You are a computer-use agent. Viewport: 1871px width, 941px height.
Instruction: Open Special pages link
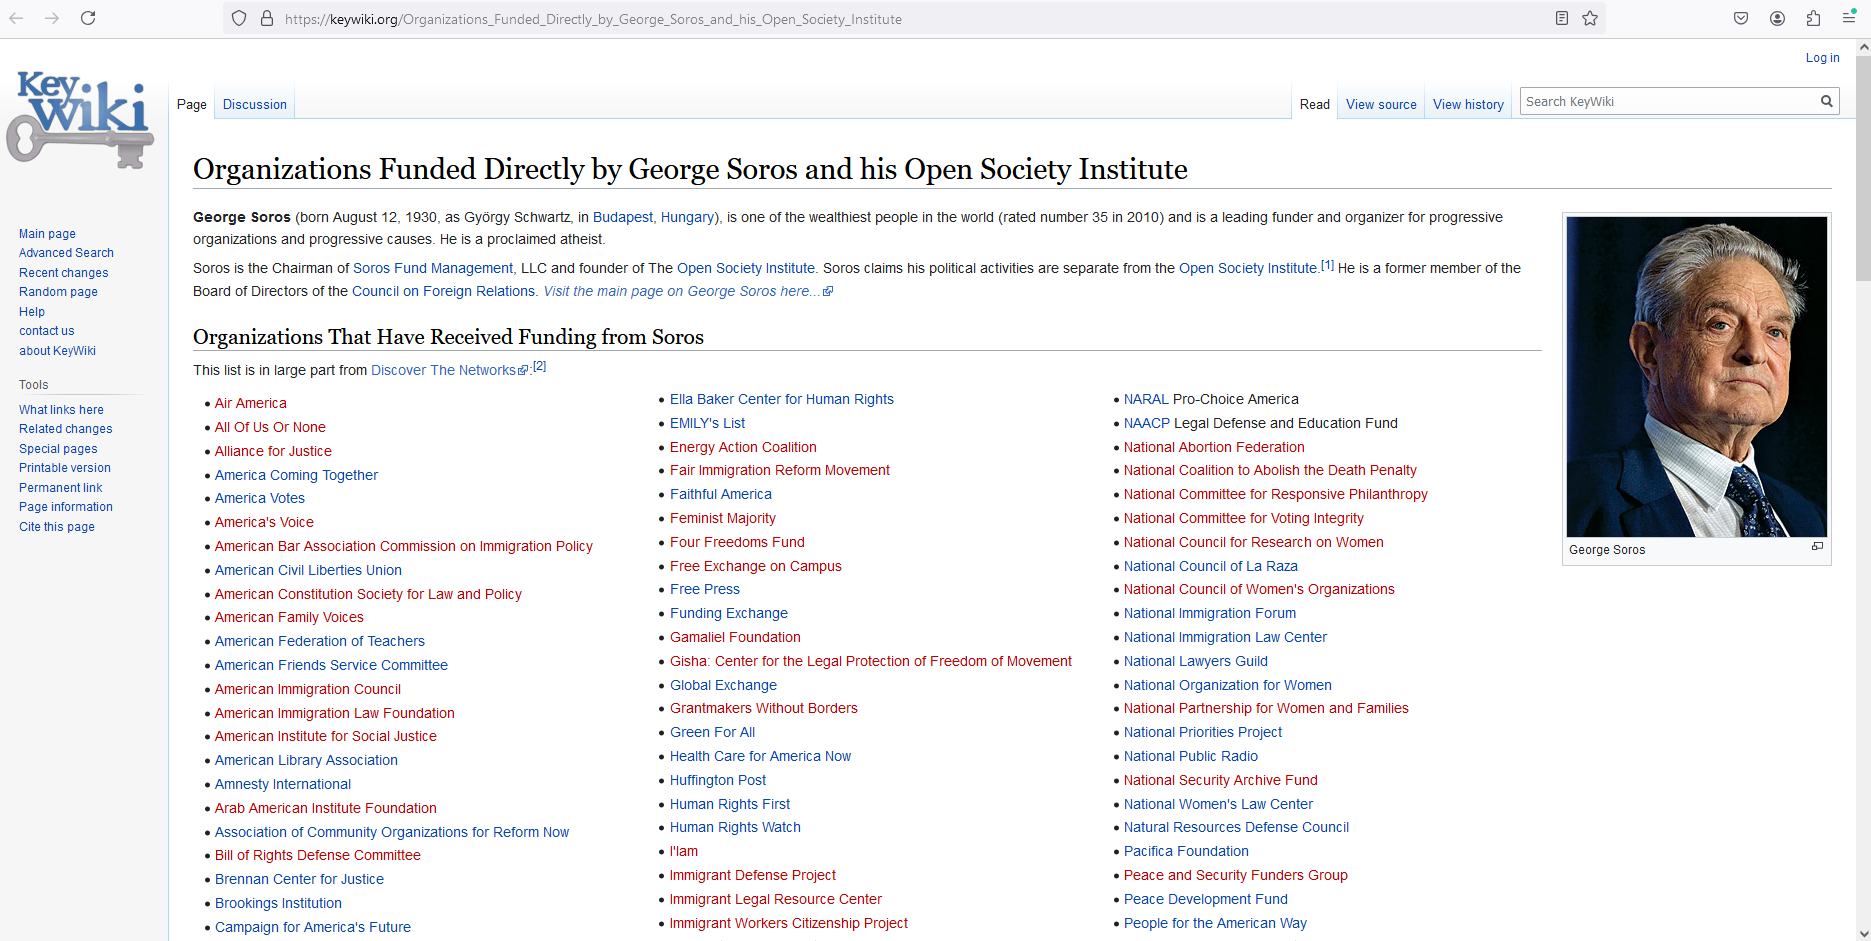[x=58, y=449]
